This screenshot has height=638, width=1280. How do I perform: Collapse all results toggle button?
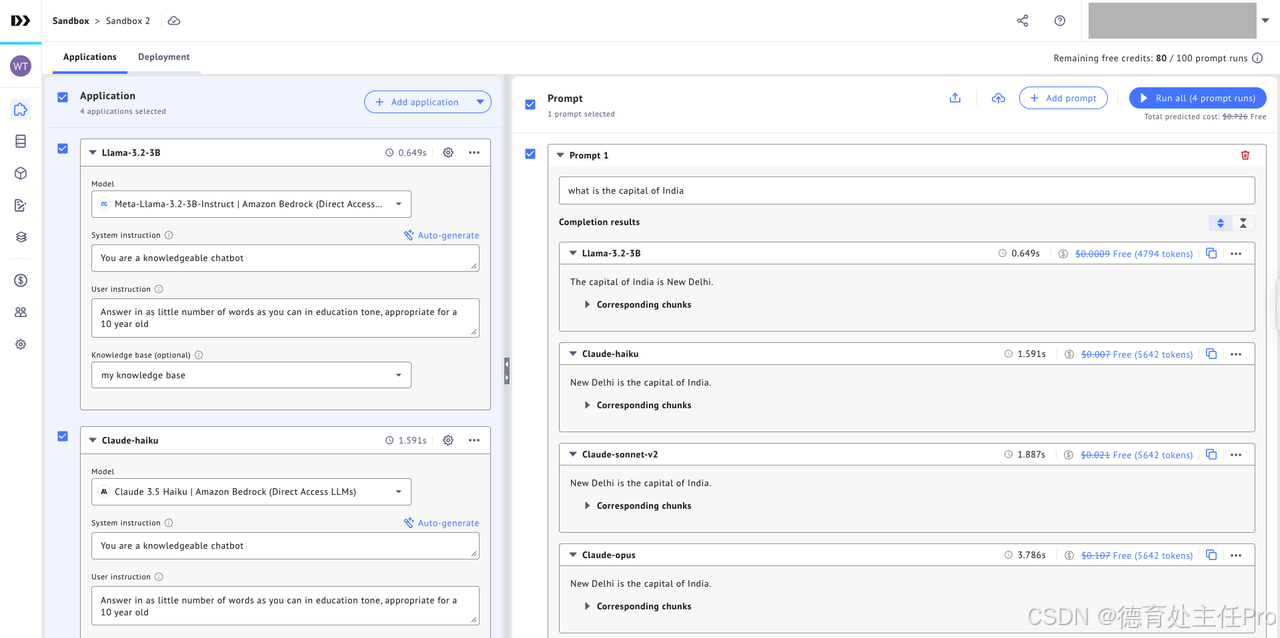point(1243,223)
